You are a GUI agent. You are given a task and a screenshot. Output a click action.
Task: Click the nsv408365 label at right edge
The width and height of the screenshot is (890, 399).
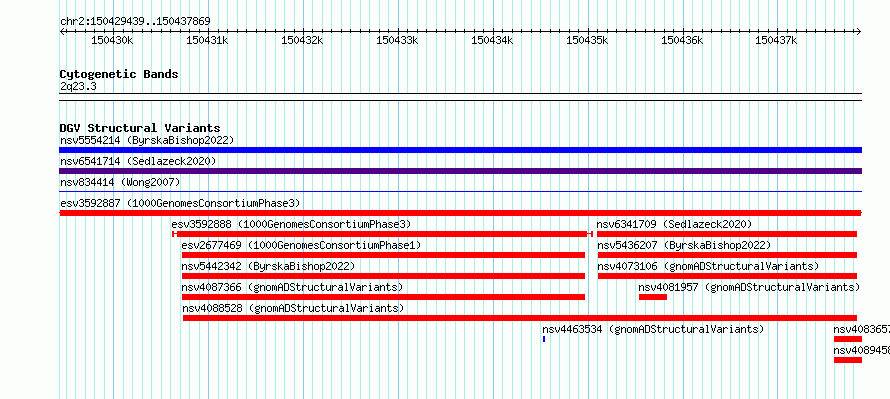[x=862, y=329]
